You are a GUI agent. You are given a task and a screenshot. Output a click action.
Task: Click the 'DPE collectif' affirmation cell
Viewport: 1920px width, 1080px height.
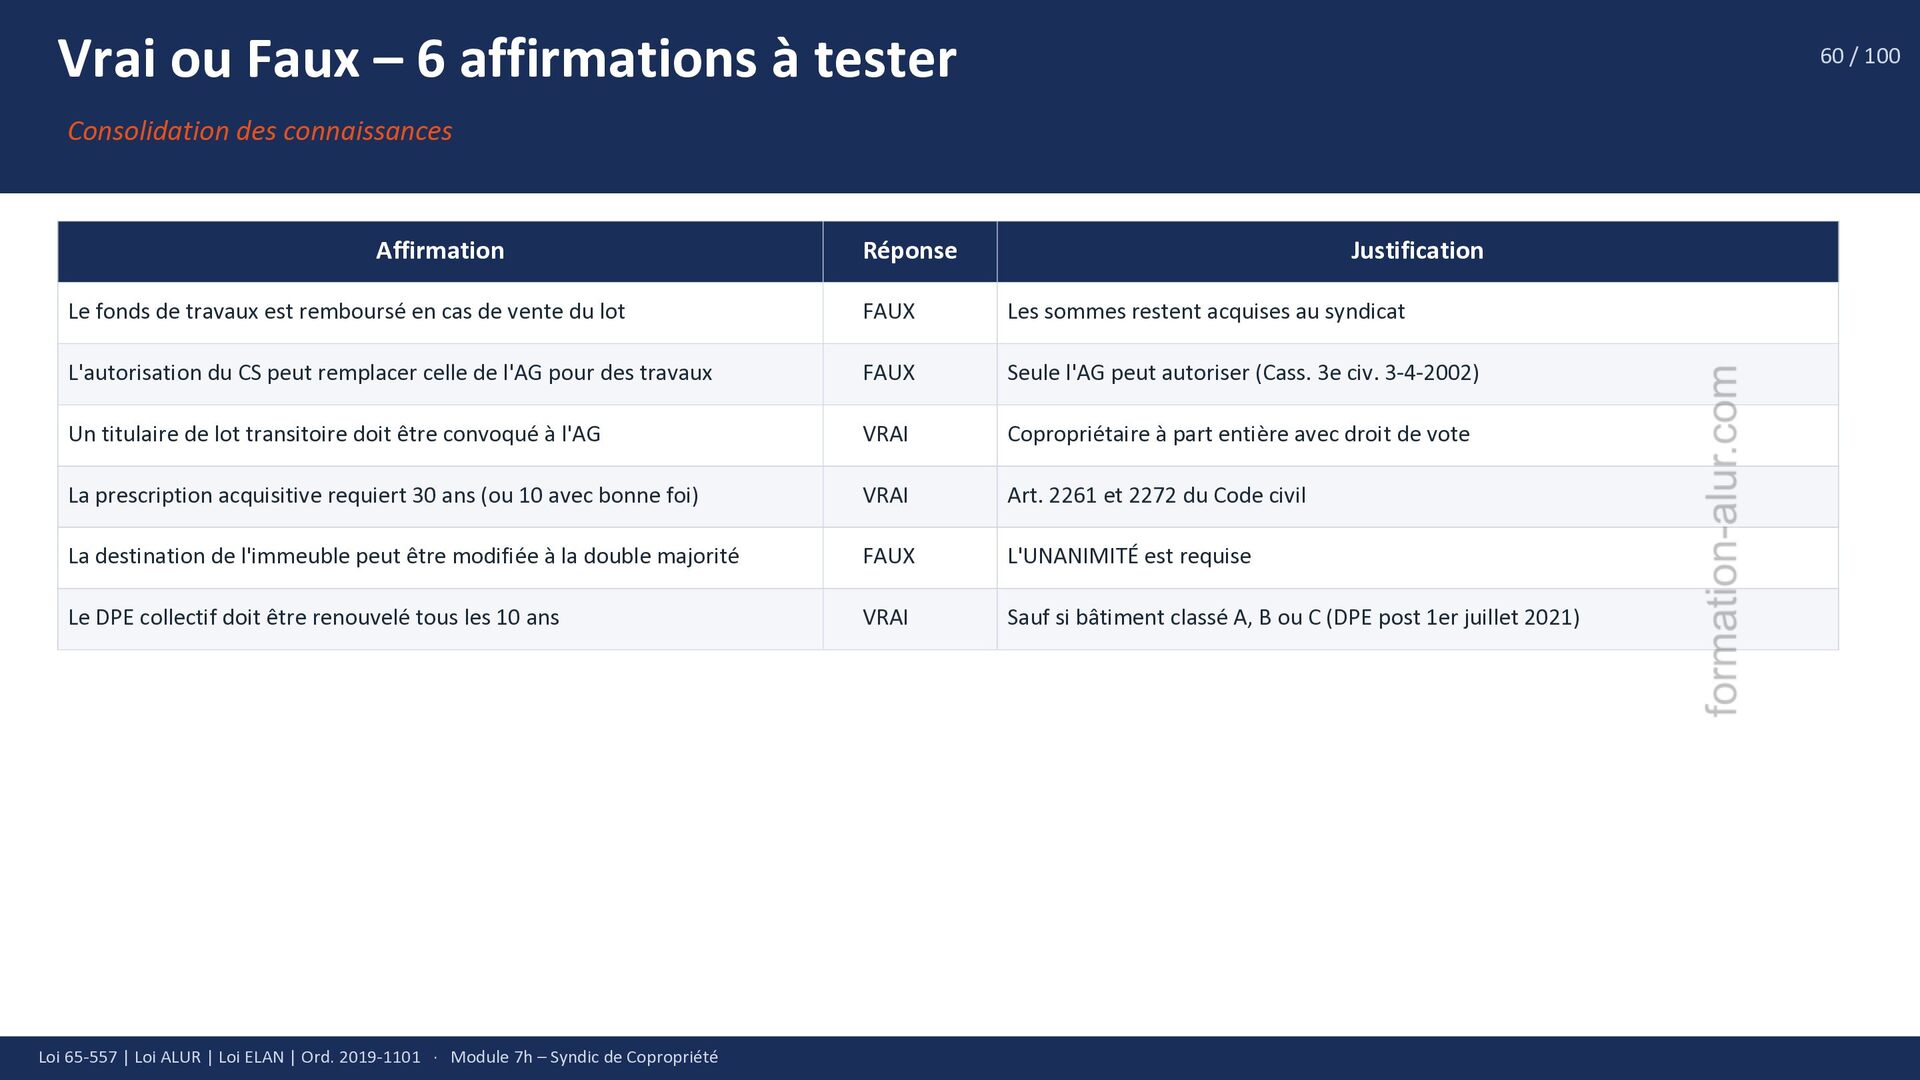tap(313, 618)
